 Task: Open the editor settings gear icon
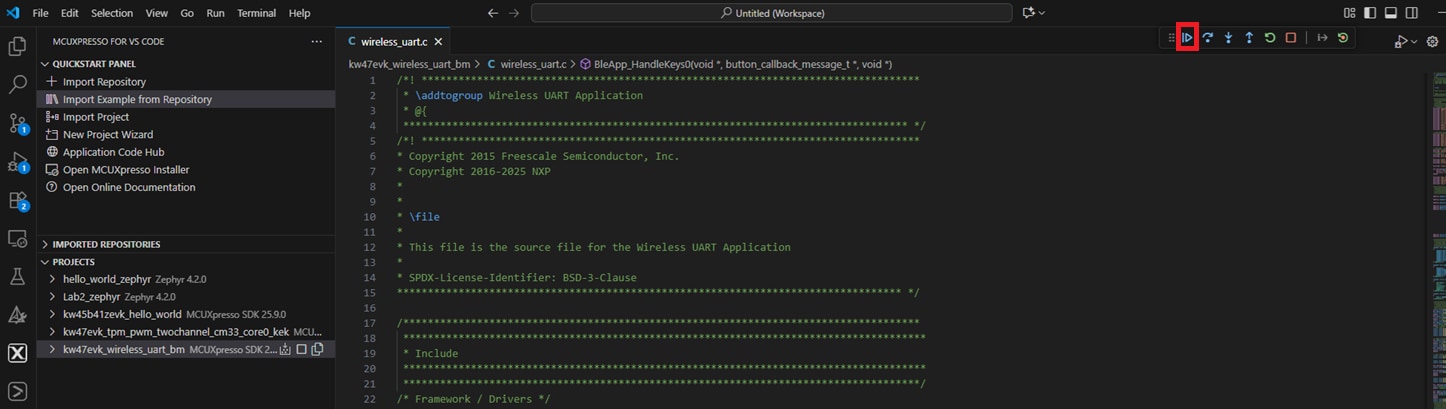point(1432,41)
